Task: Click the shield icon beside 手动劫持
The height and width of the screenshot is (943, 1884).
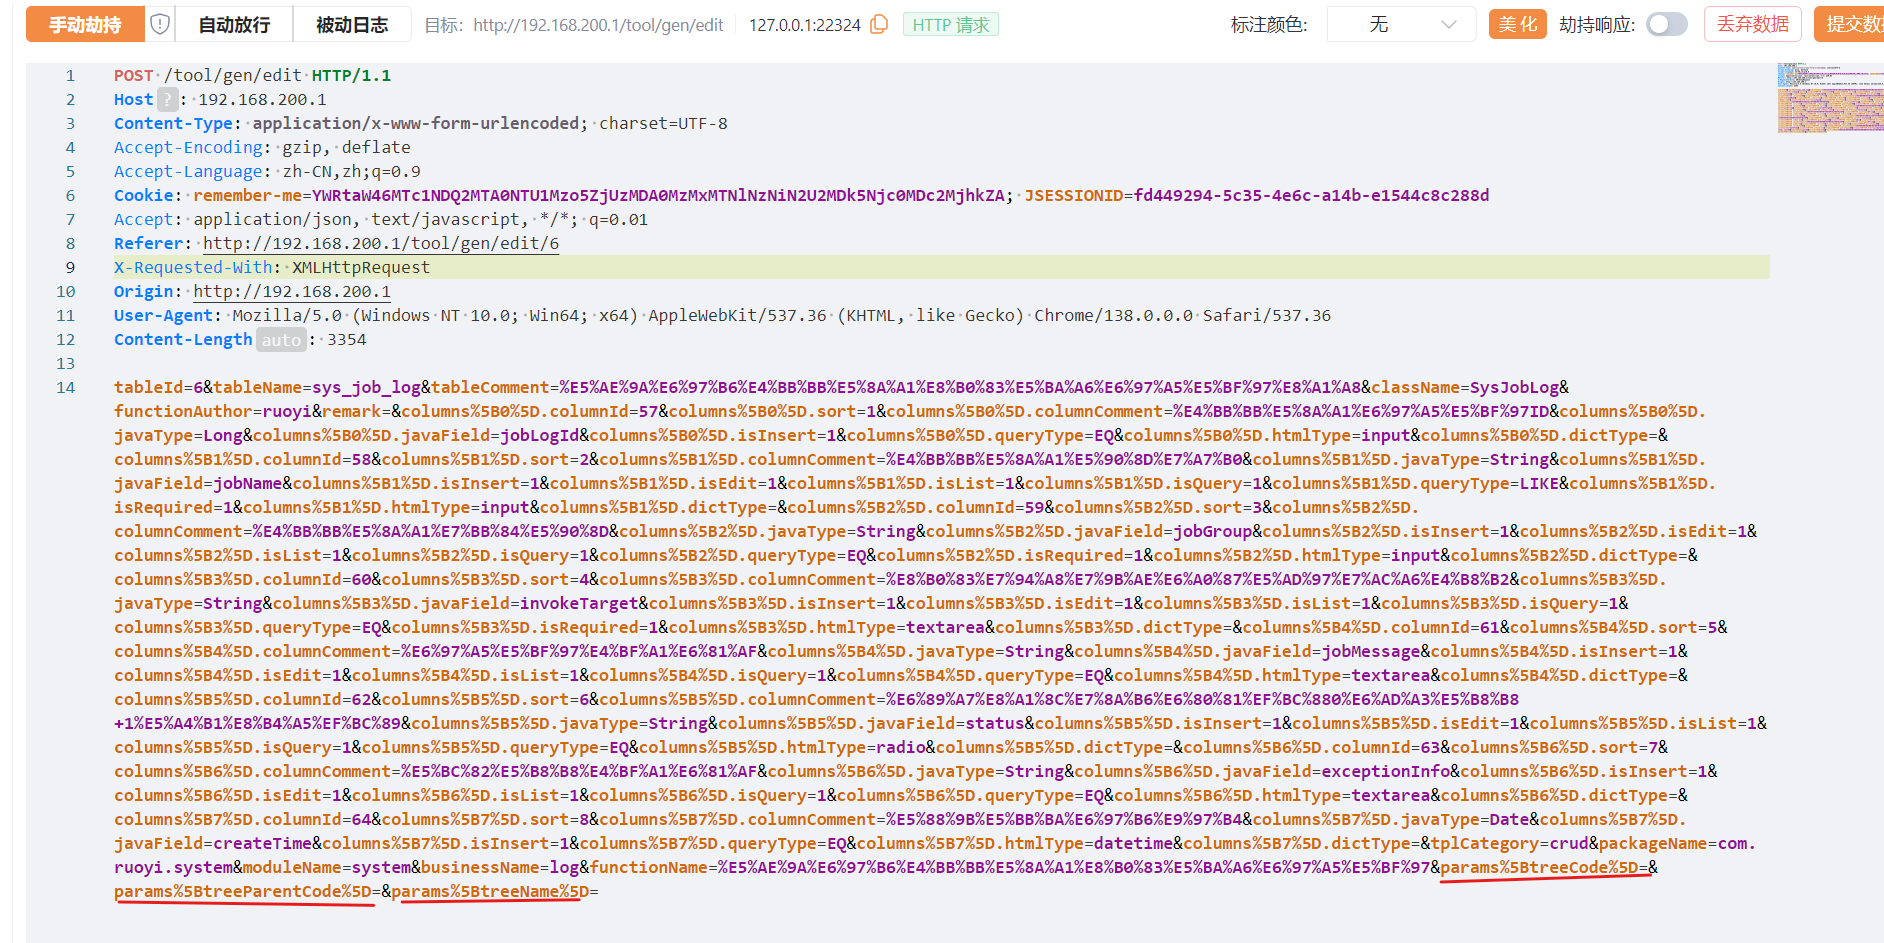Action: [x=160, y=24]
